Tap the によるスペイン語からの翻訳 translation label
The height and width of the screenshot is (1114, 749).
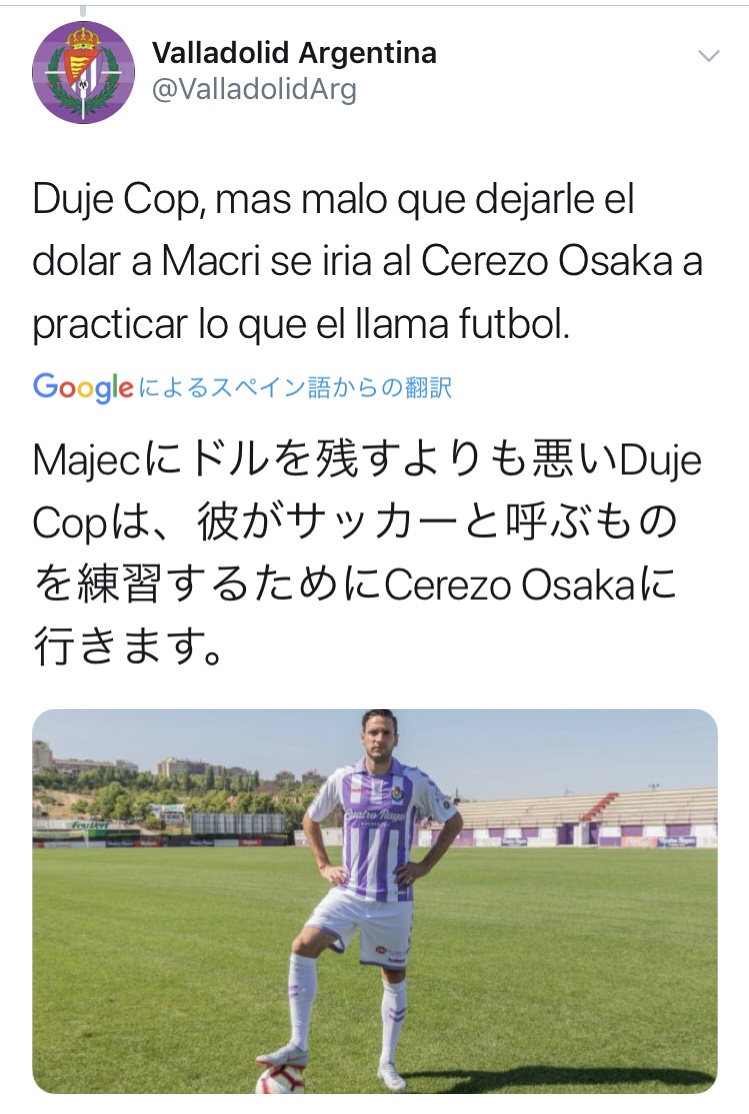pyautogui.click(x=295, y=387)
